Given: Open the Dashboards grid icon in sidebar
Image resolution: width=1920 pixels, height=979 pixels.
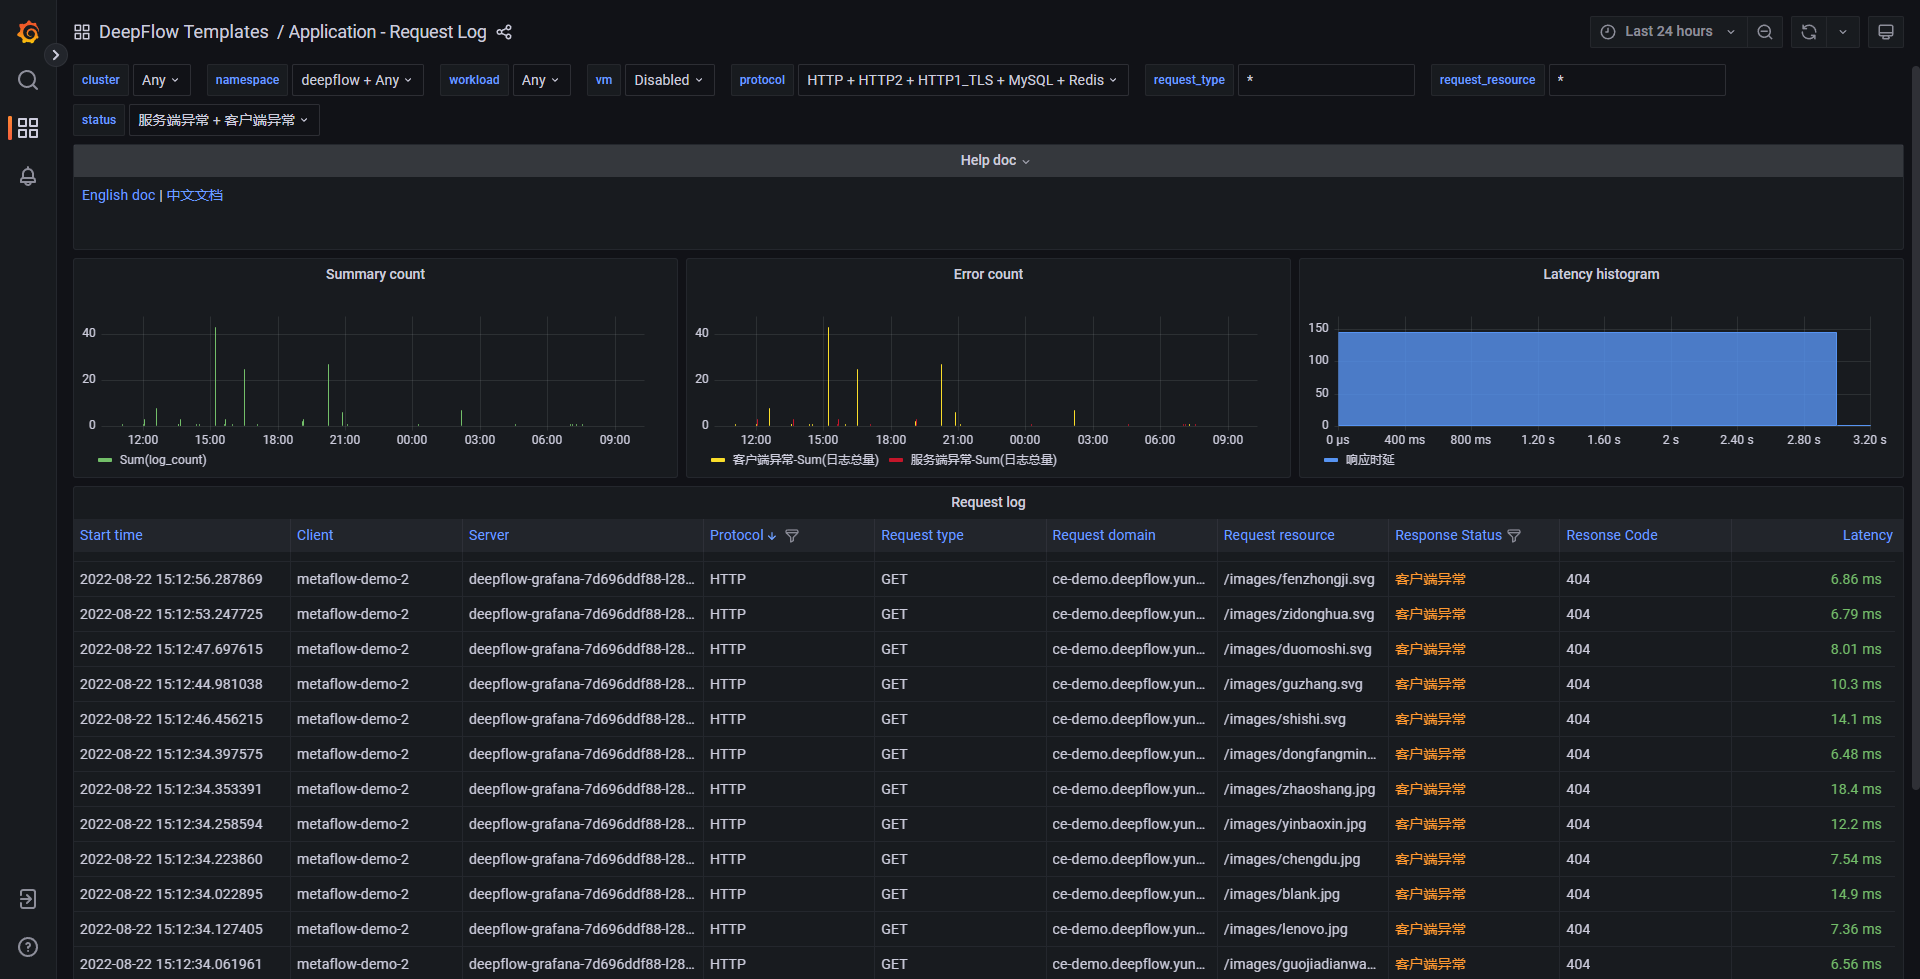Looking at the screenshot, I should pyautogui.click(x=28, y=128).
